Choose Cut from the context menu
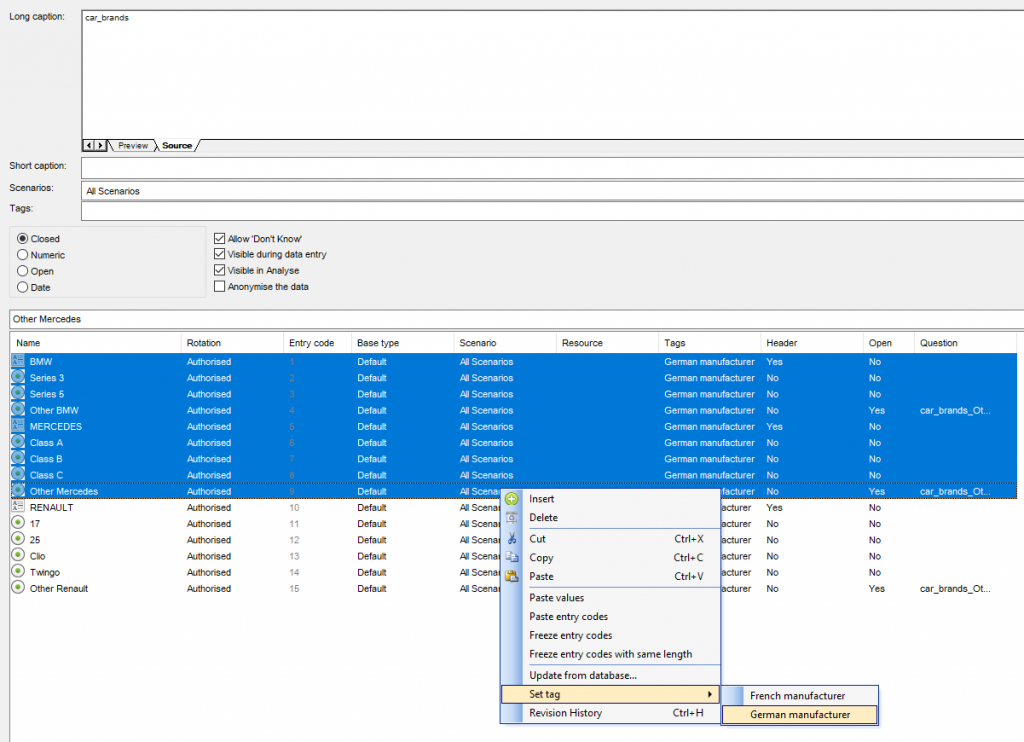Screen dimensions: 1024x742 point(611,539)
